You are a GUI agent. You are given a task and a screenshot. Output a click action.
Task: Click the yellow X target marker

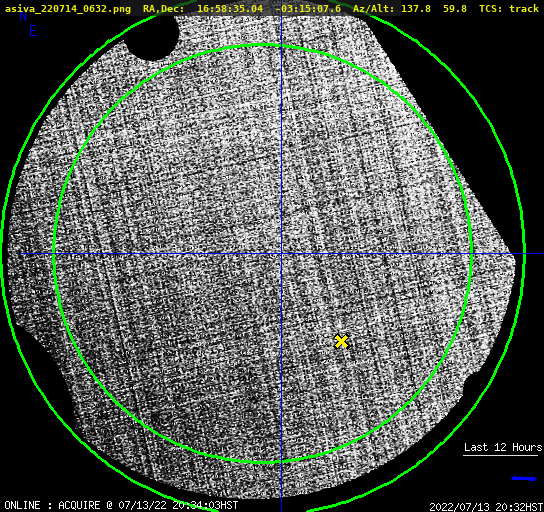[x=342, y=341]
